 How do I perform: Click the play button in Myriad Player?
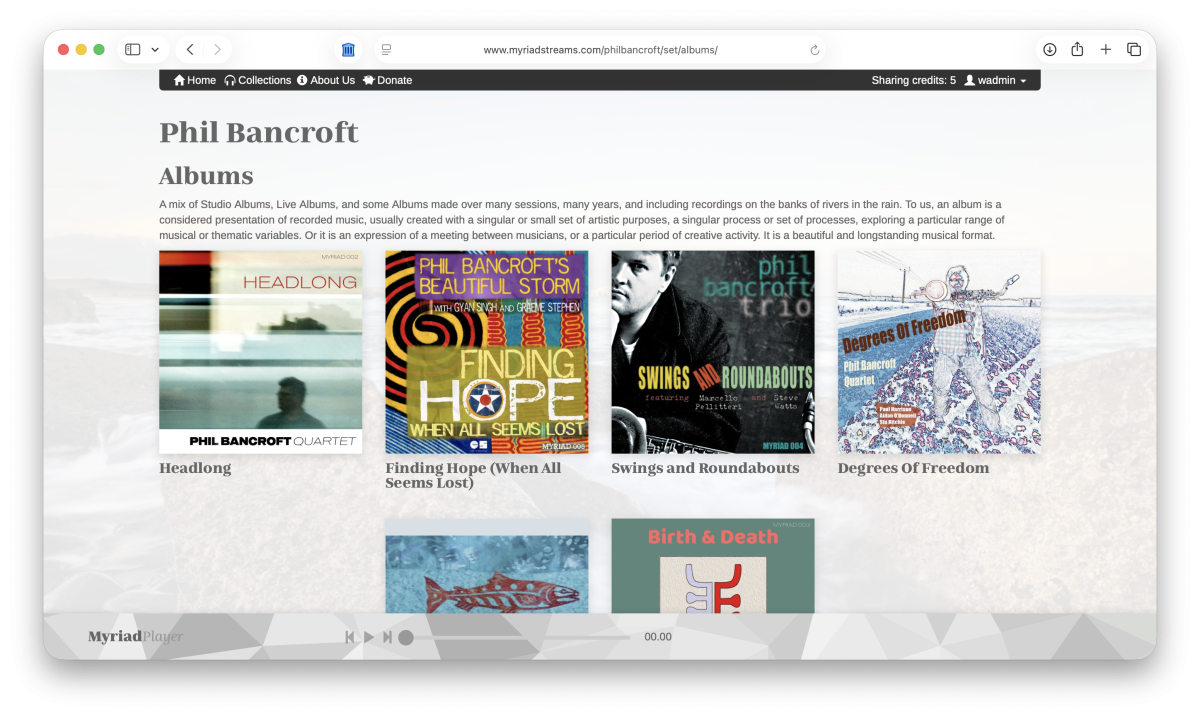369,637
